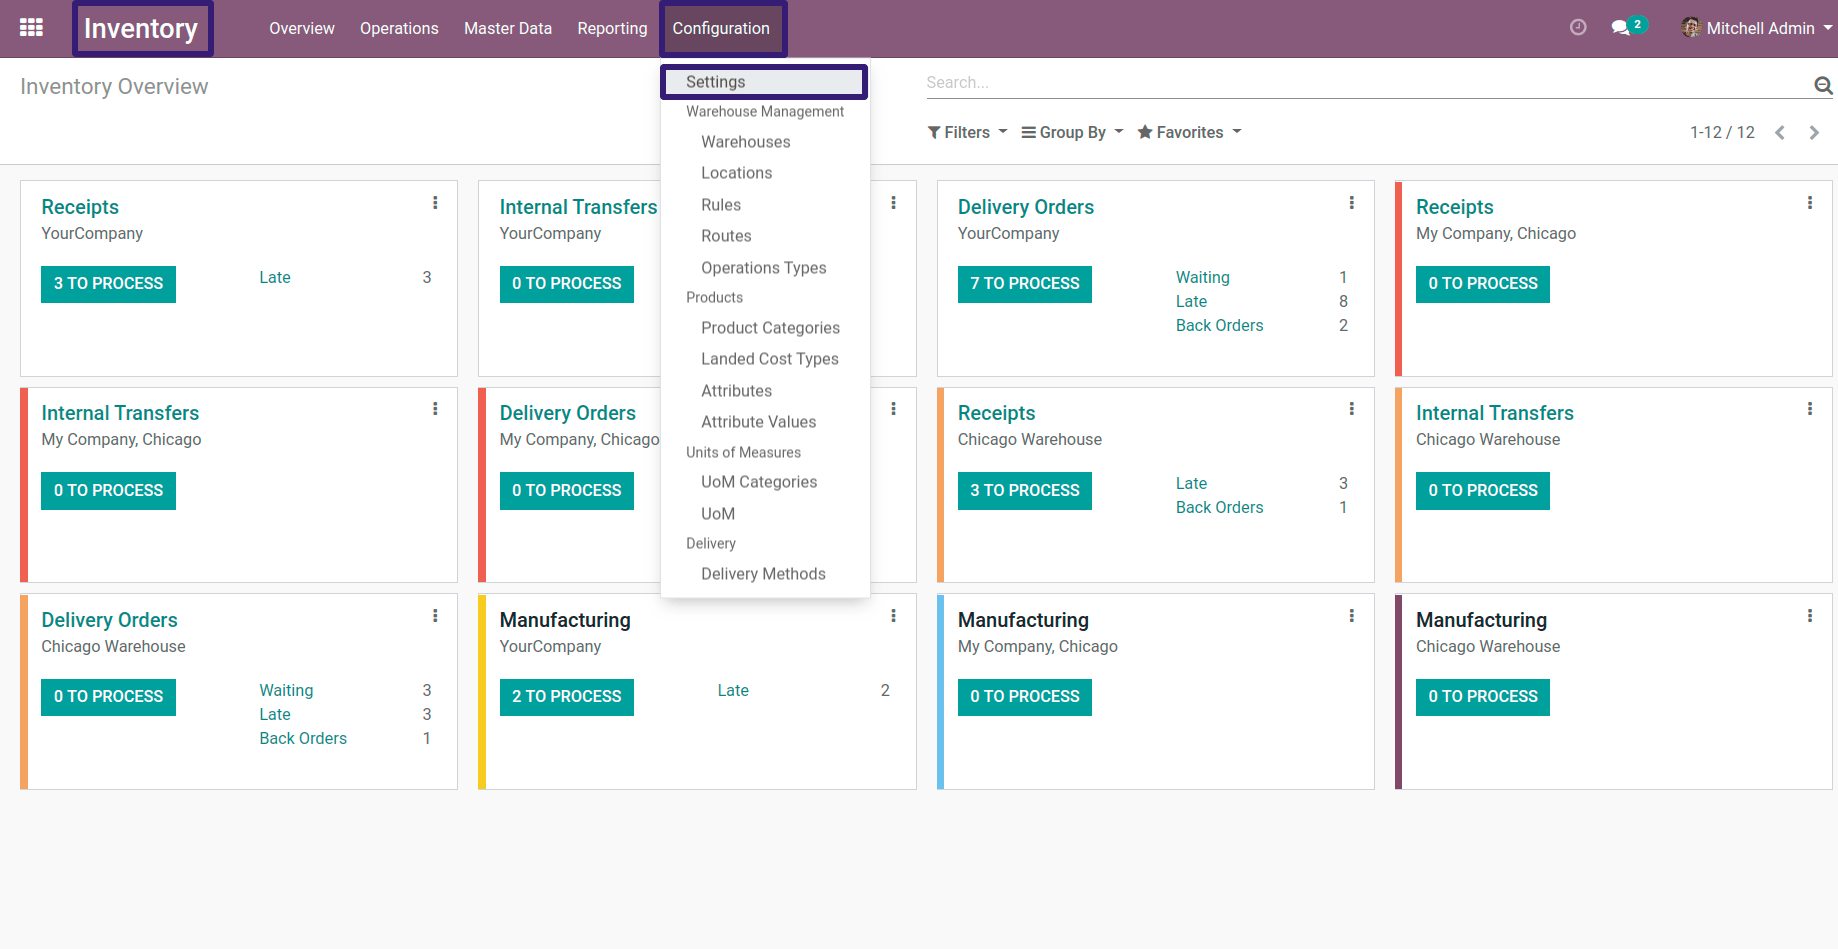
Task: Select Routes menu entry
Action: 726,236
